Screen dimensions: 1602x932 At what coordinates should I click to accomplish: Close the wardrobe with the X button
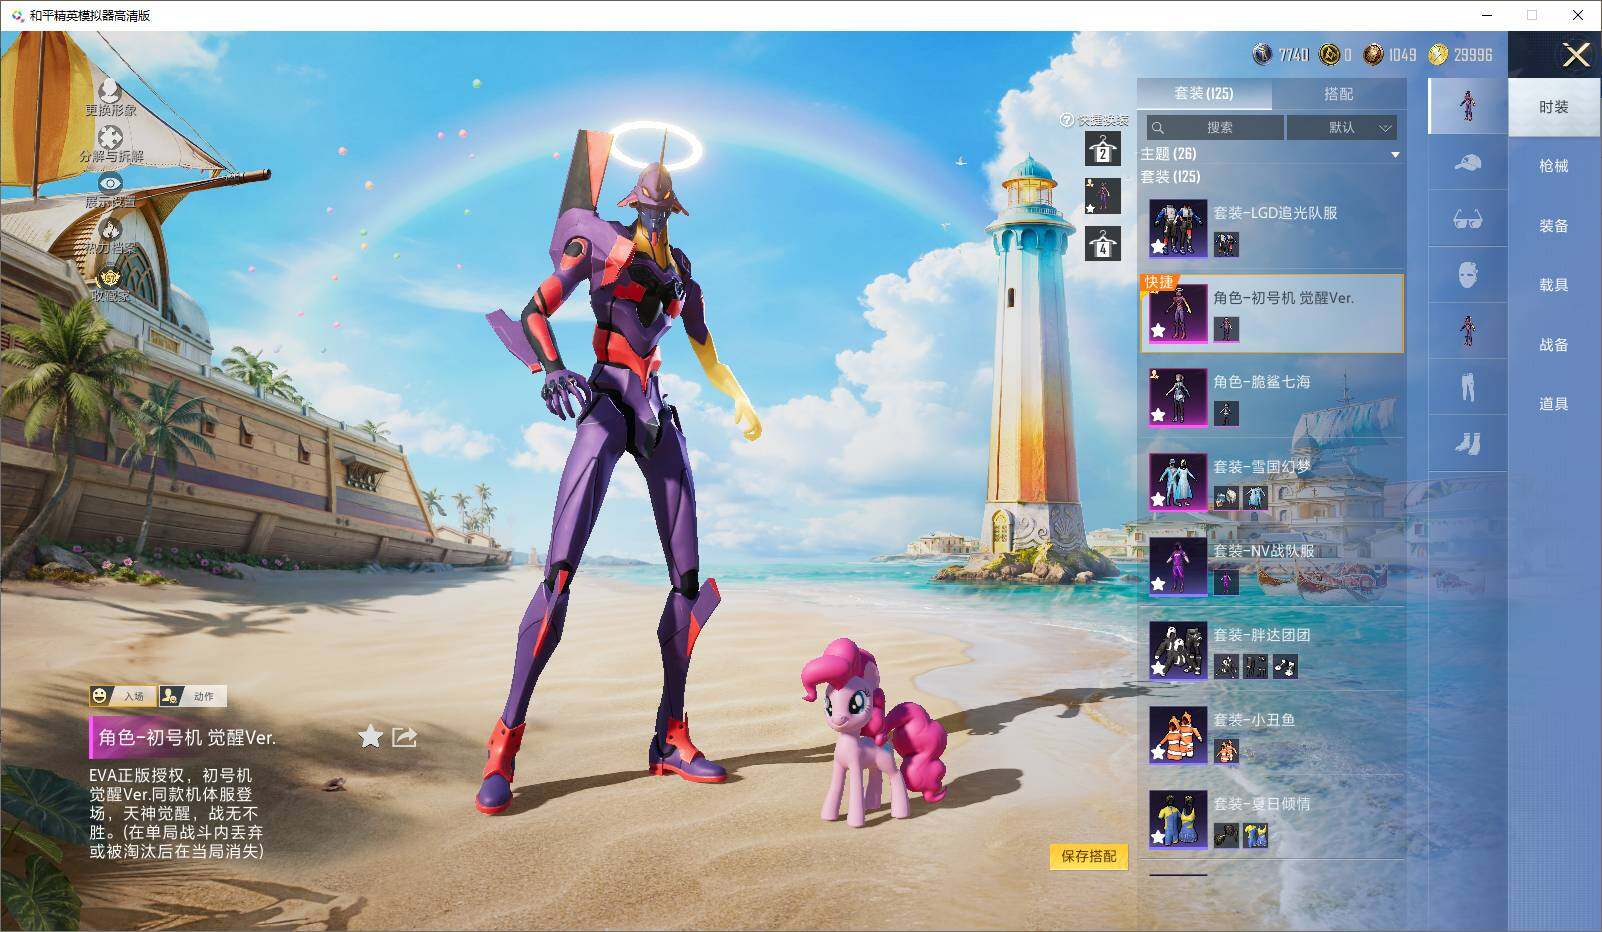(1576, 55)
